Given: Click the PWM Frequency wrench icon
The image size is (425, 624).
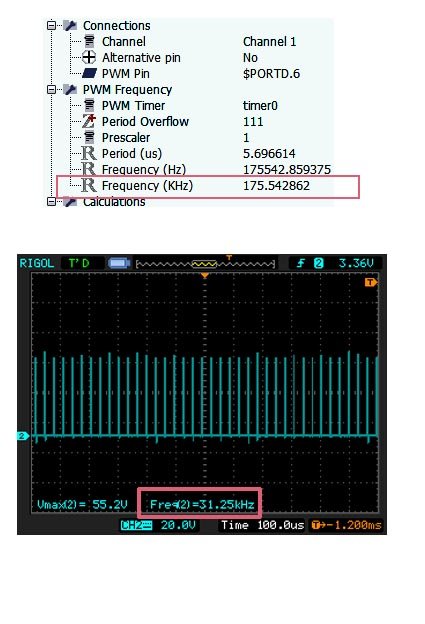Looking at the screenshot, I should [70, 90].
